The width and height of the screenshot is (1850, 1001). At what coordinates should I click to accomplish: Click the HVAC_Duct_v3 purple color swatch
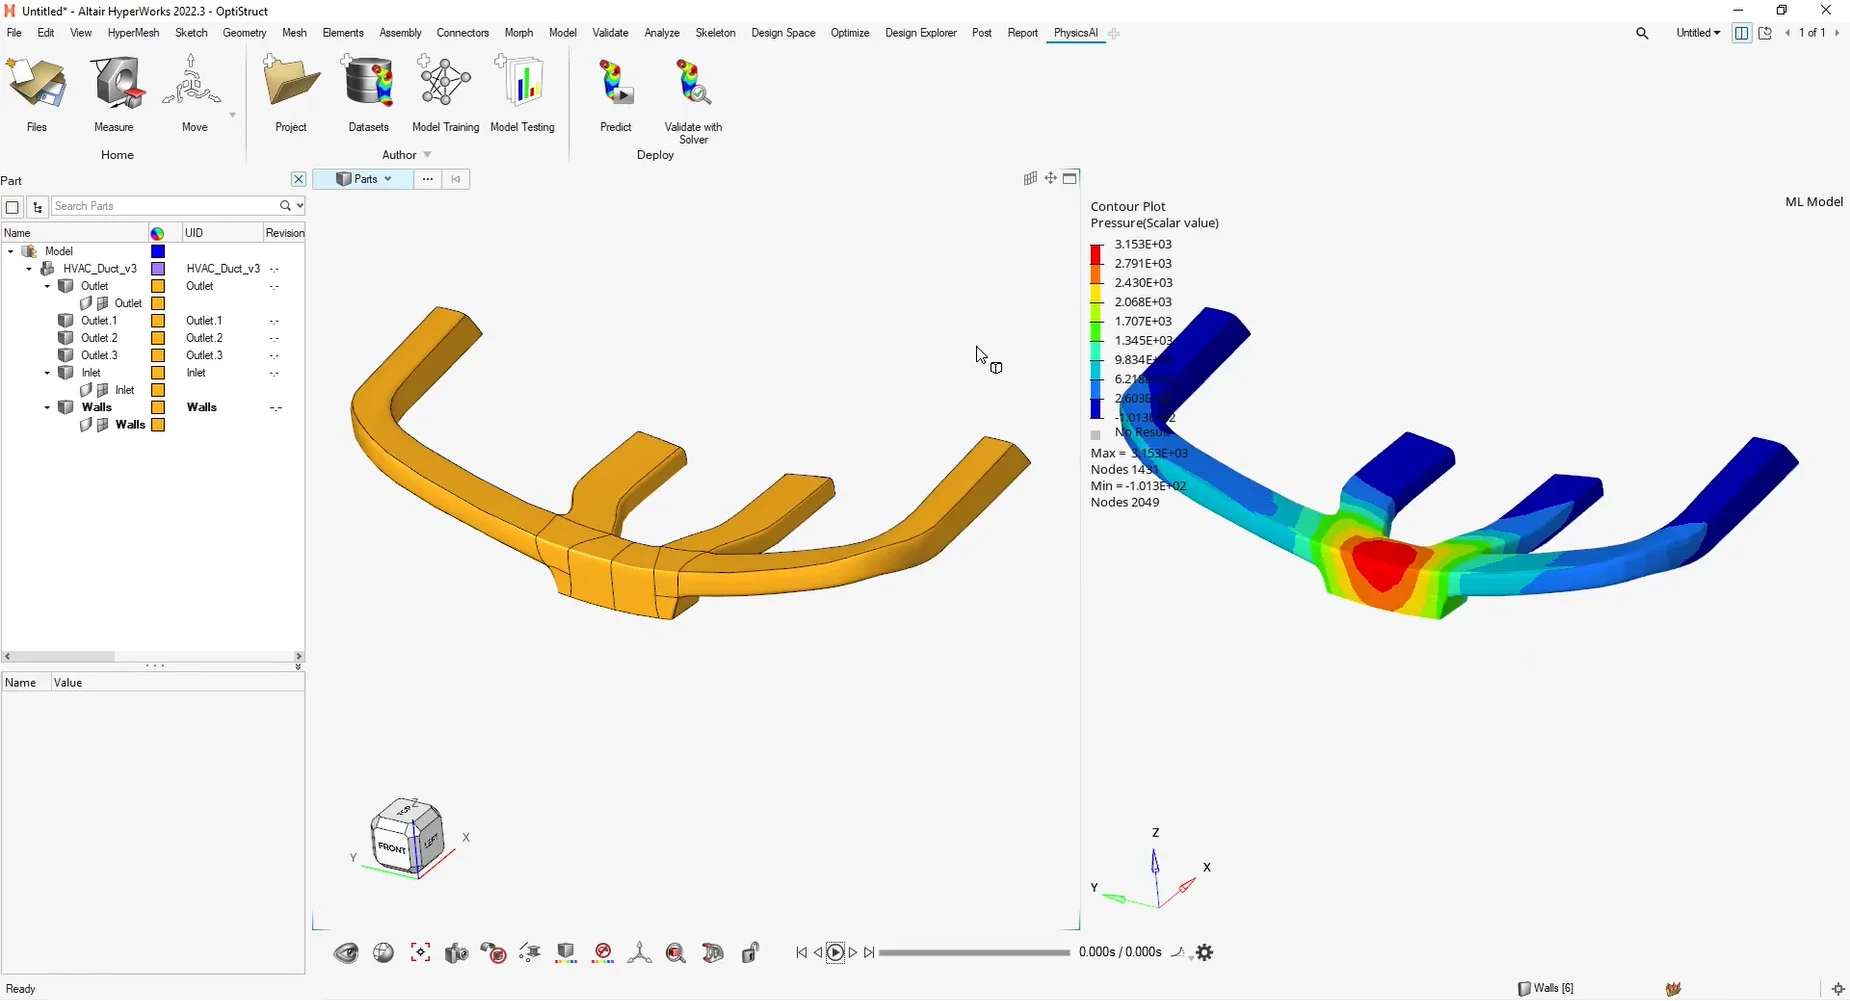[x=158, y=269]
